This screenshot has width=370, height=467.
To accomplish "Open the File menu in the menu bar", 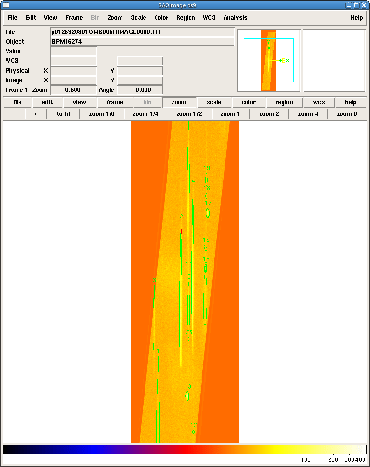I will coord(12,18).
